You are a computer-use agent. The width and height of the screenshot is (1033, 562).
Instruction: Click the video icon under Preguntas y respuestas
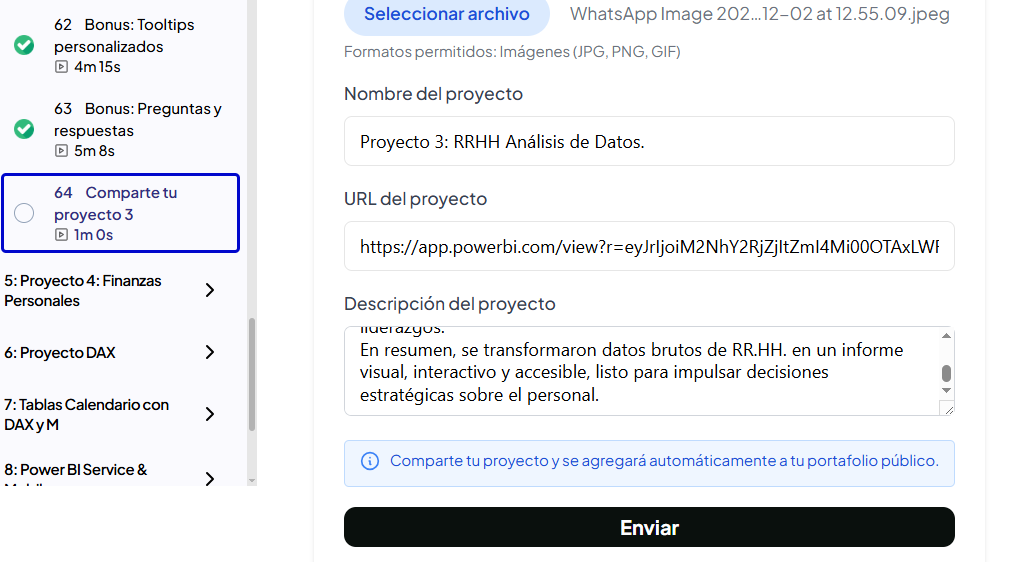(x=62, y=151)
